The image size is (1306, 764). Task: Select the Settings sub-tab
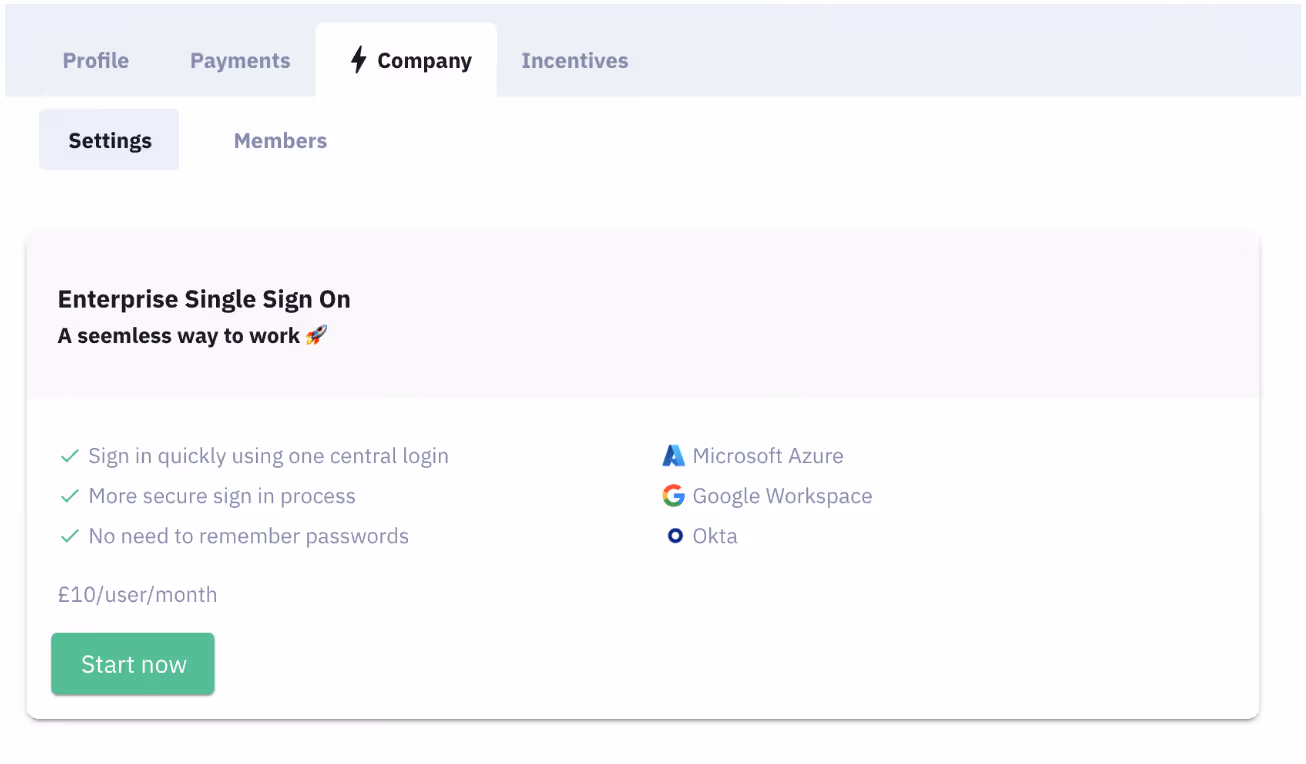pos(110,141)
